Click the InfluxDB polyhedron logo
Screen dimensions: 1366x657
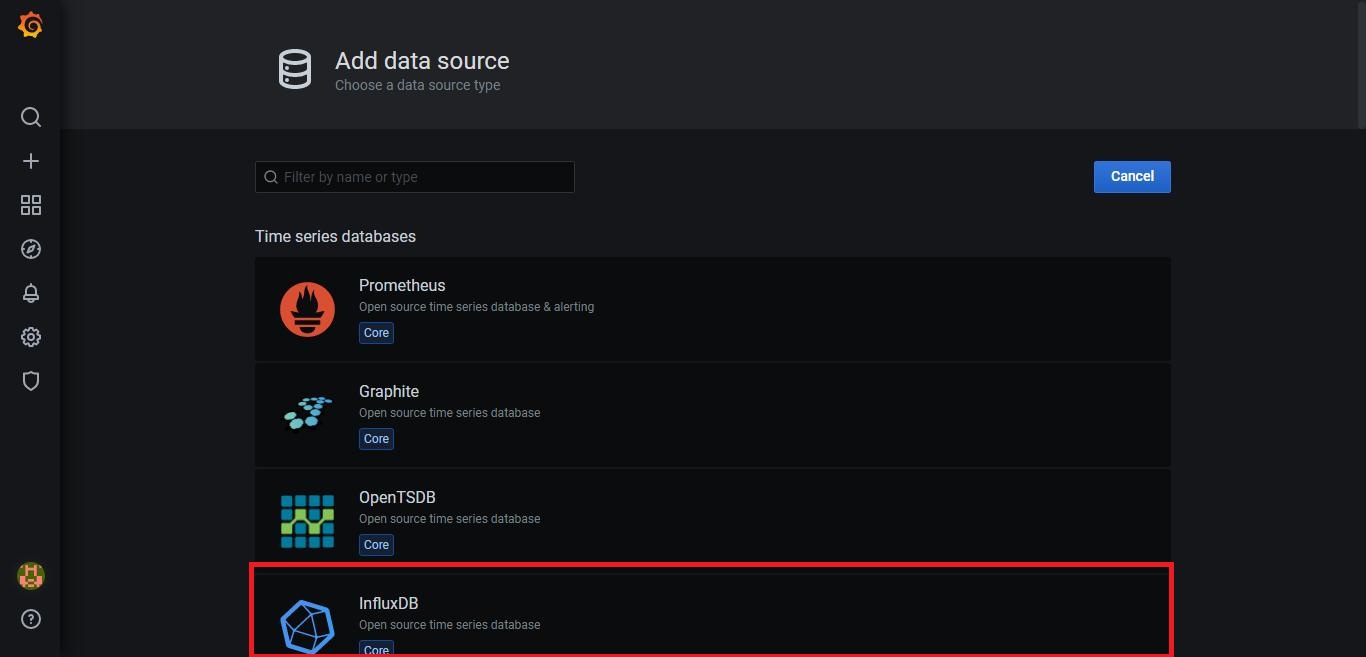307,626
